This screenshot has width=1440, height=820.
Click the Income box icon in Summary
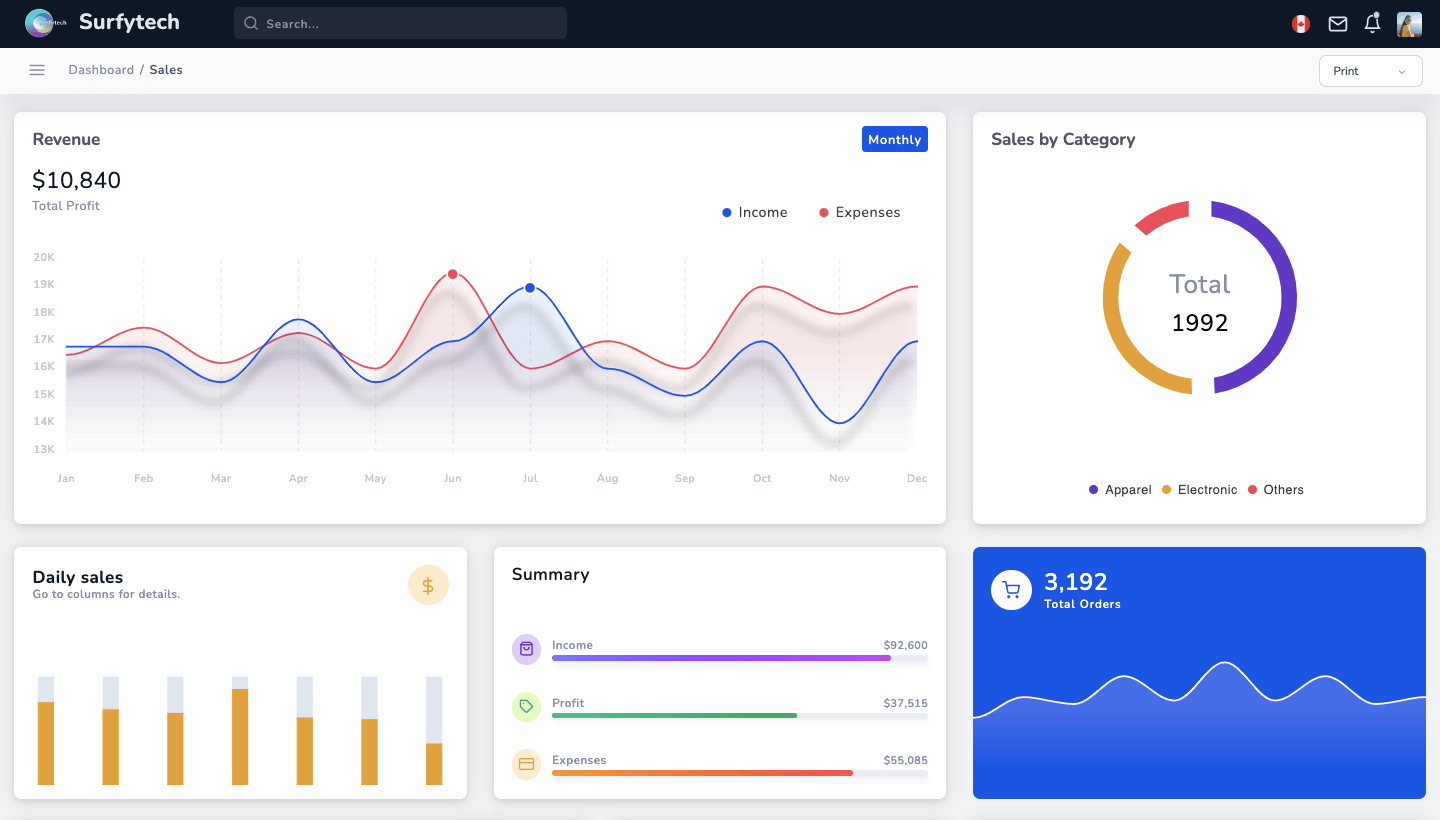click(x=526, y=649)
